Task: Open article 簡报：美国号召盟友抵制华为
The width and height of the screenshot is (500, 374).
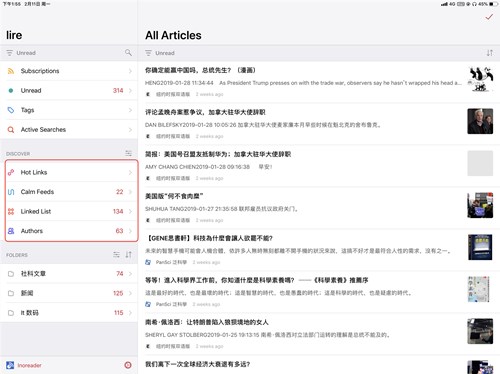Action: (x=319, y=166)
